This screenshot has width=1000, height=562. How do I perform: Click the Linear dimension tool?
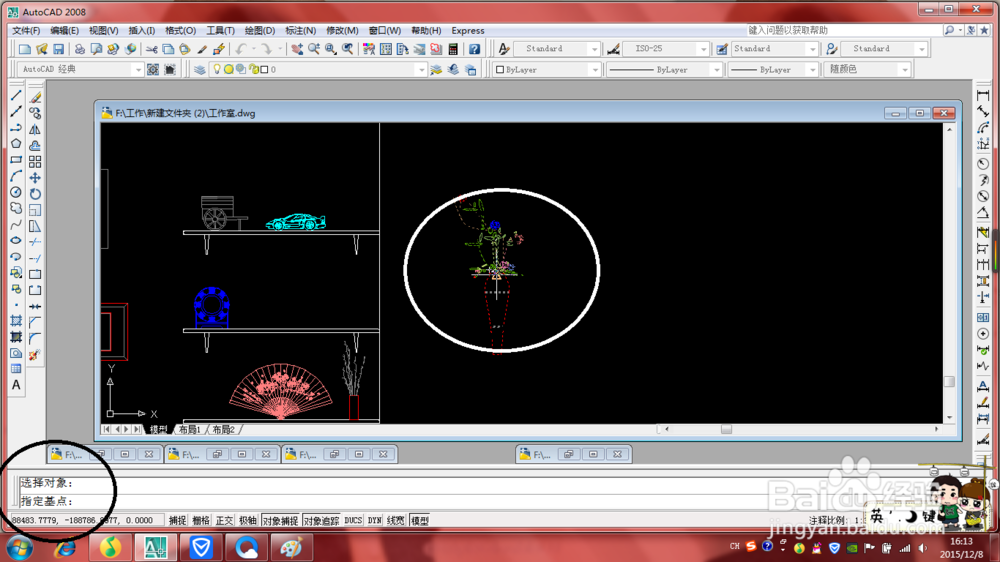(983, 96)
